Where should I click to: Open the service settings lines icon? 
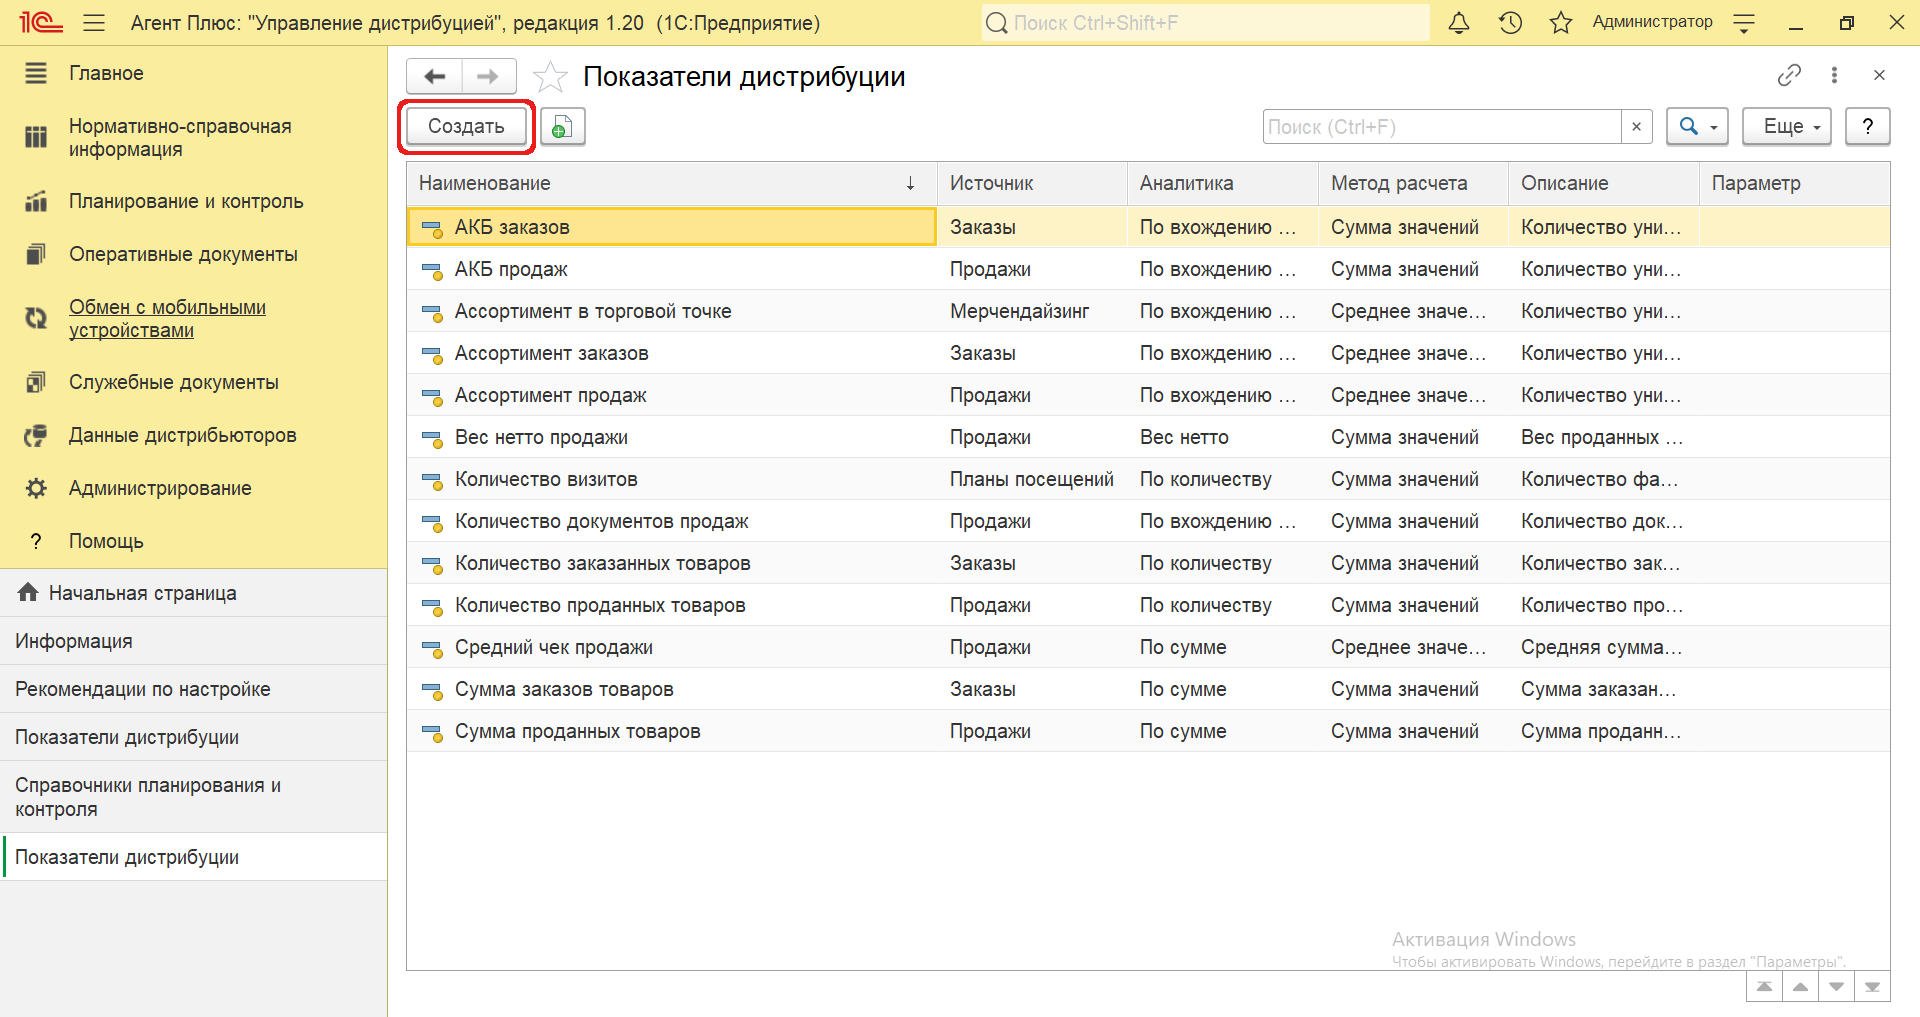1744,22
